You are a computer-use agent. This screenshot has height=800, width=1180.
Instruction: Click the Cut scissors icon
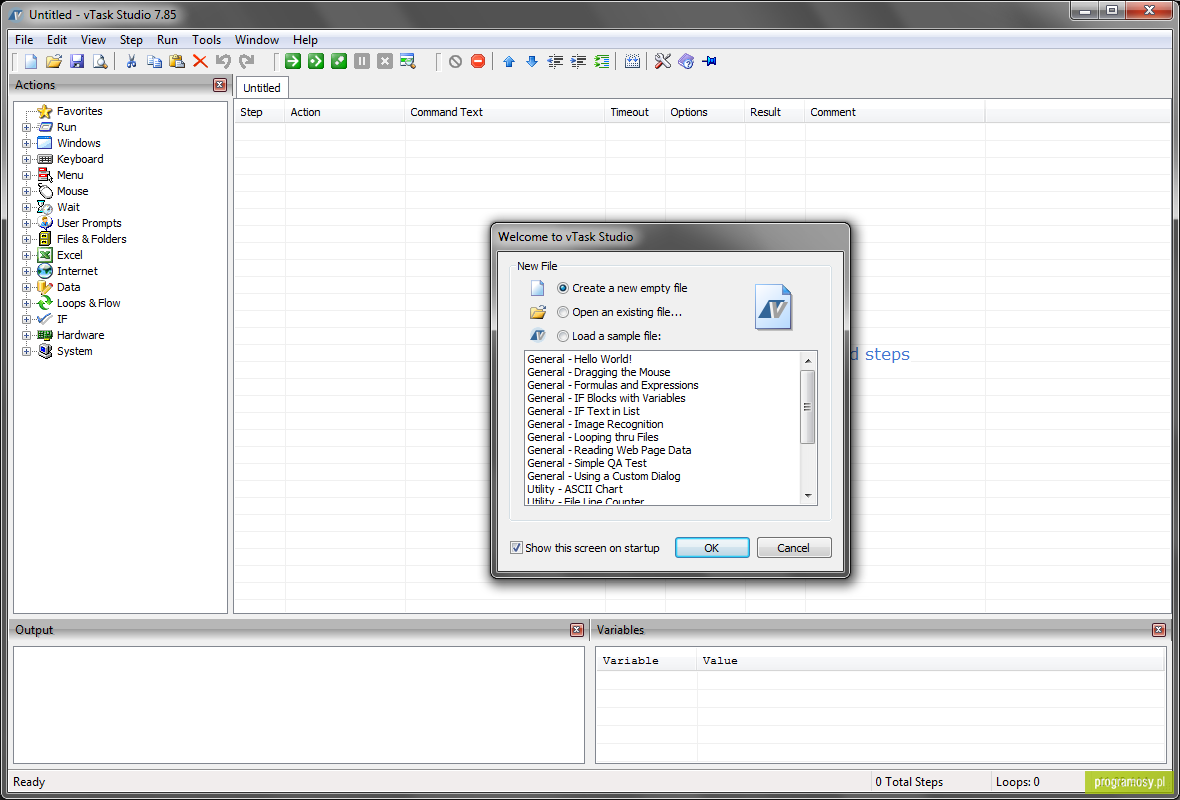point(131,62)
